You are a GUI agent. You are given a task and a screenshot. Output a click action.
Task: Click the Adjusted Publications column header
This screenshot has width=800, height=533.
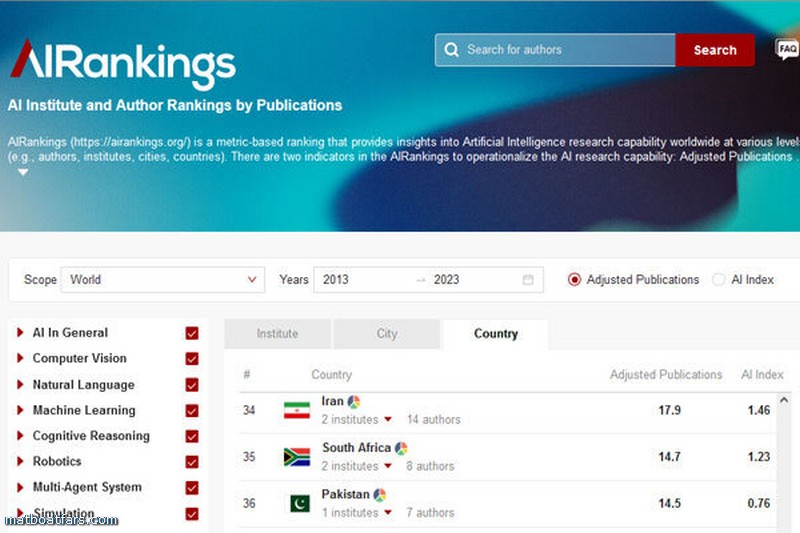[666, 374]
